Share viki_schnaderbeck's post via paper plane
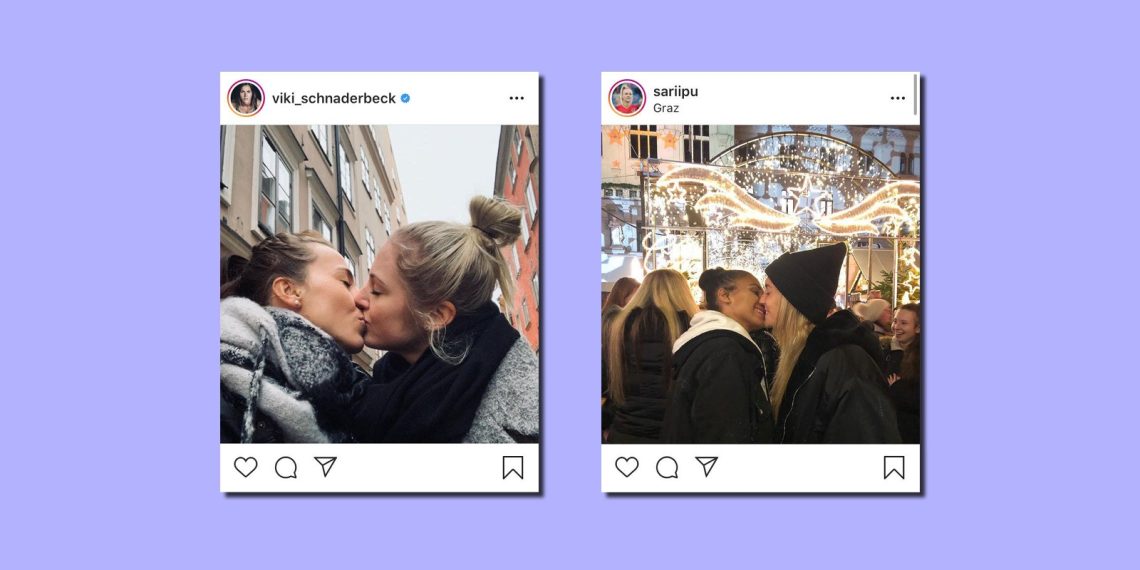The image size is (1140, 570). (325, 466)
